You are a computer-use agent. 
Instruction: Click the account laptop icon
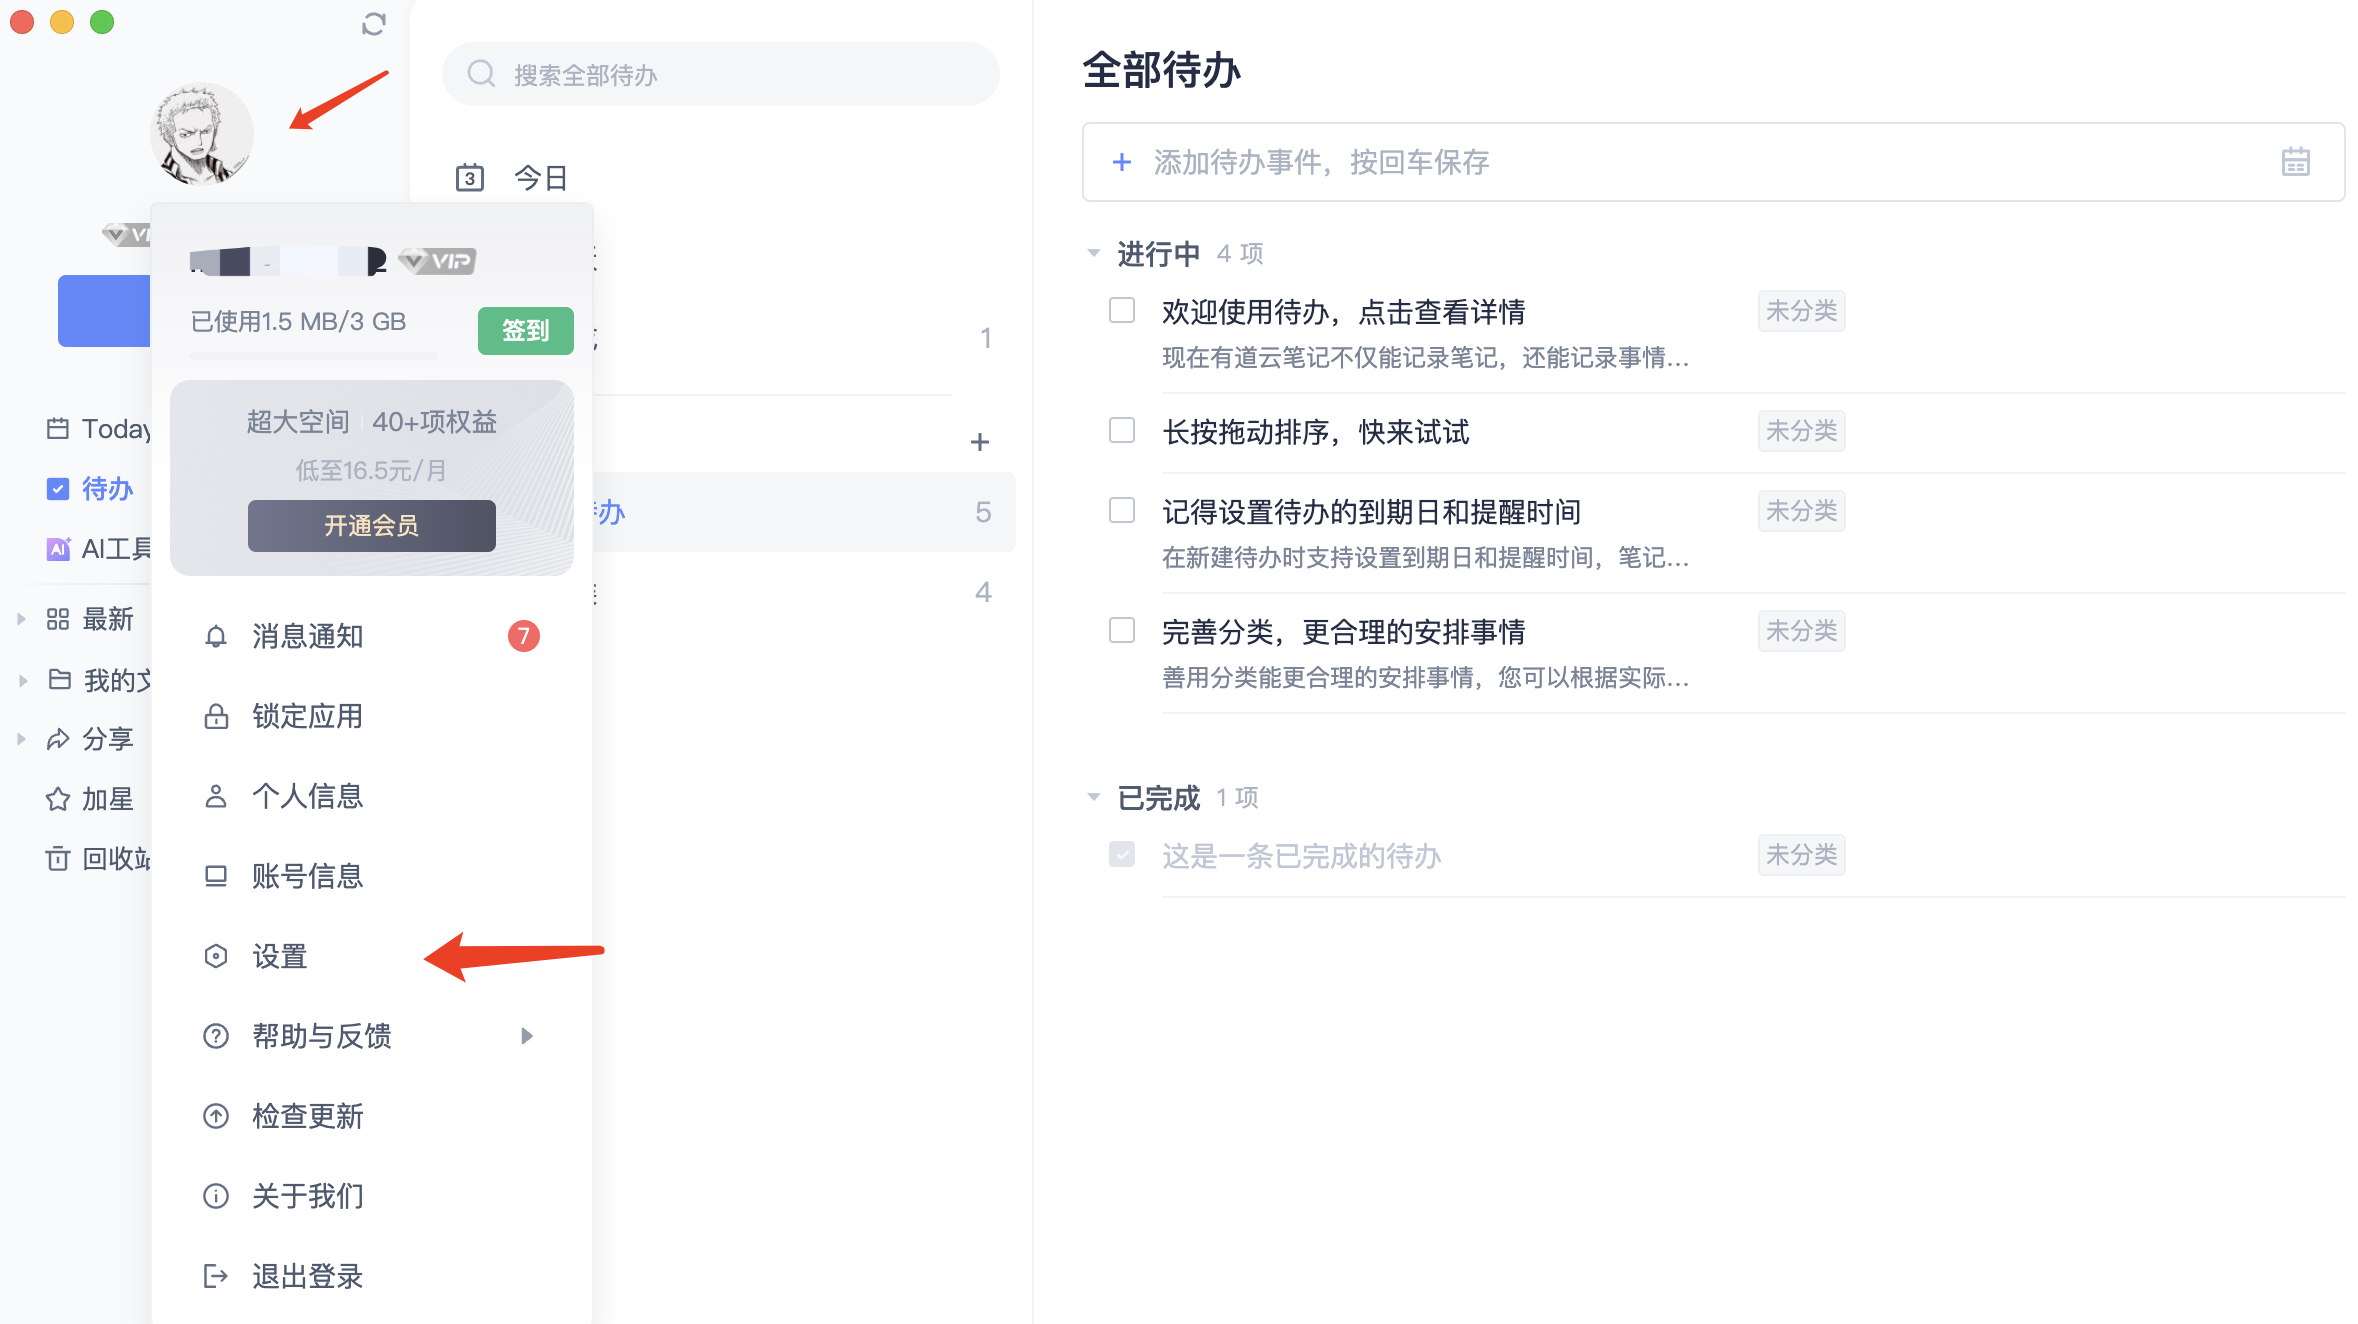216,876
